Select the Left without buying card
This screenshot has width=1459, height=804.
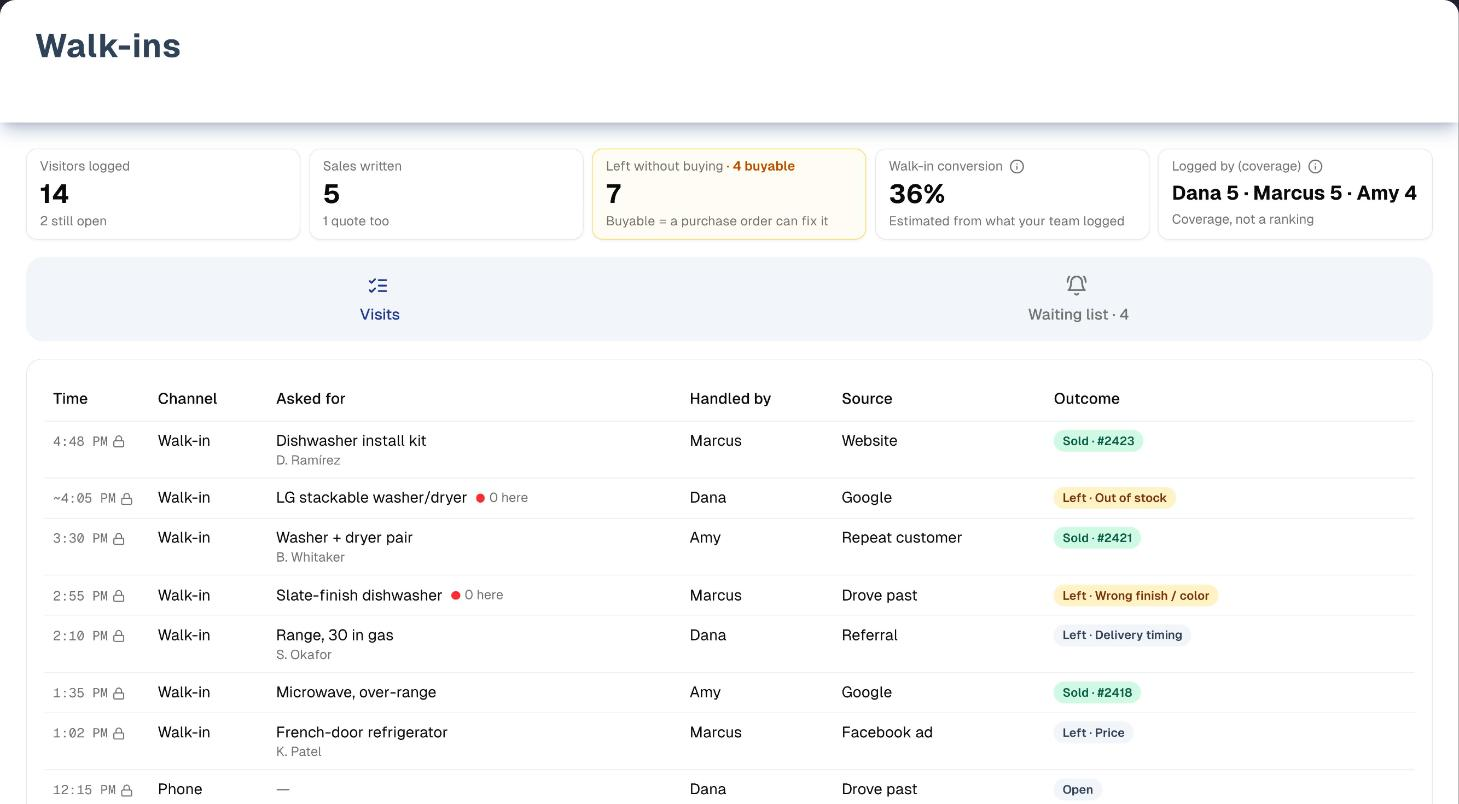coord(729,194)
